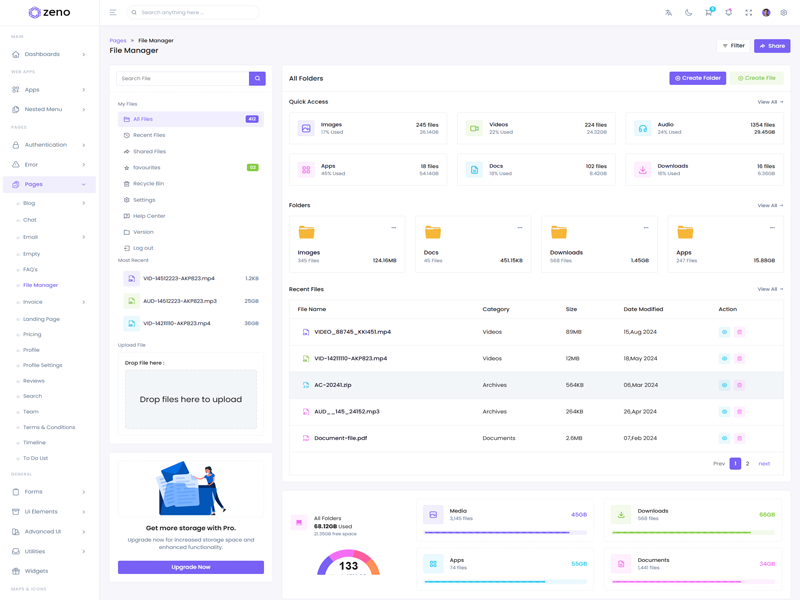This screenshot has width=800, height=600.
Task: Toggle dark mode with the moon icon
Action: [x=688, y=13]
